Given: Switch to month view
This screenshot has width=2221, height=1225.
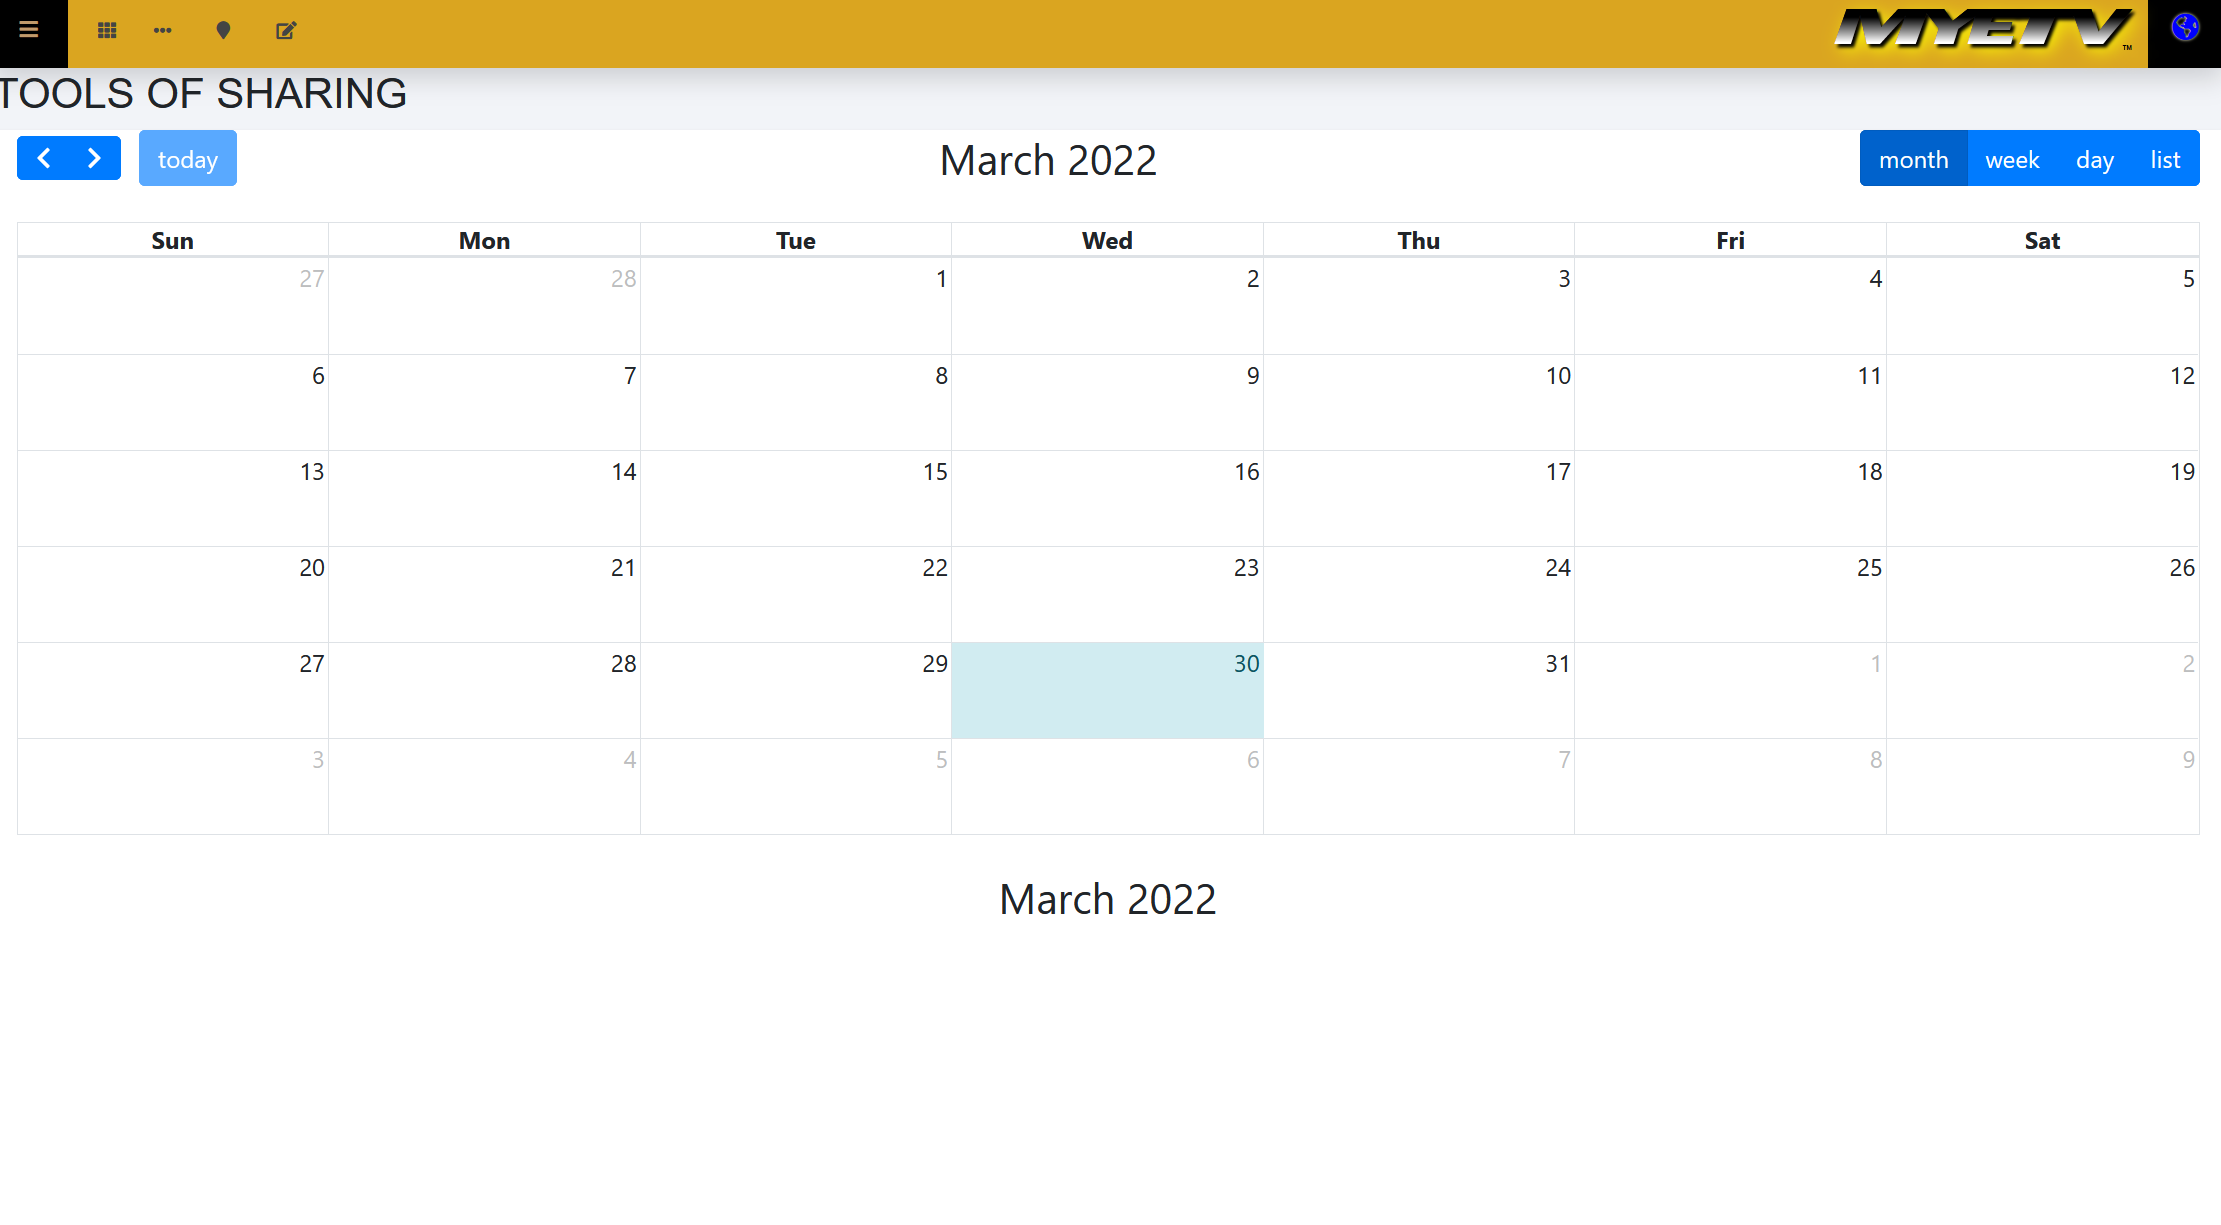Looking at the screenshot, I should (1914, 159).
